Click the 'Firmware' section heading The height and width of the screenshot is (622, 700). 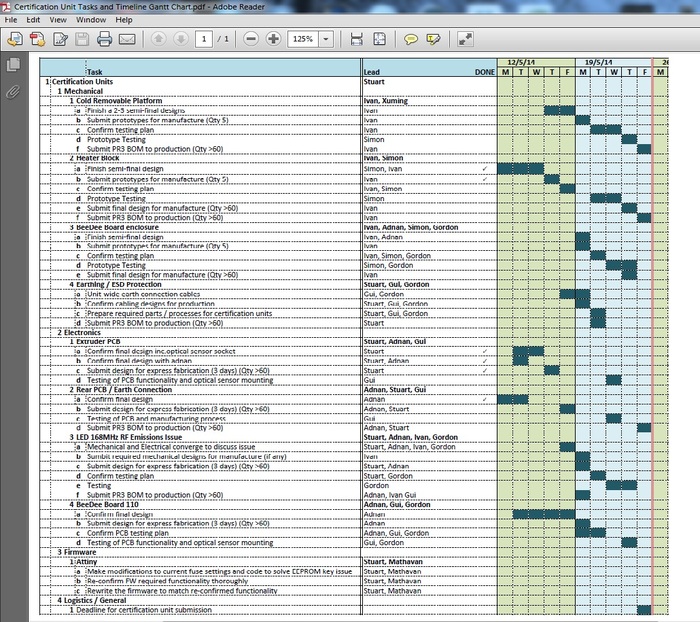pos(80,552)
